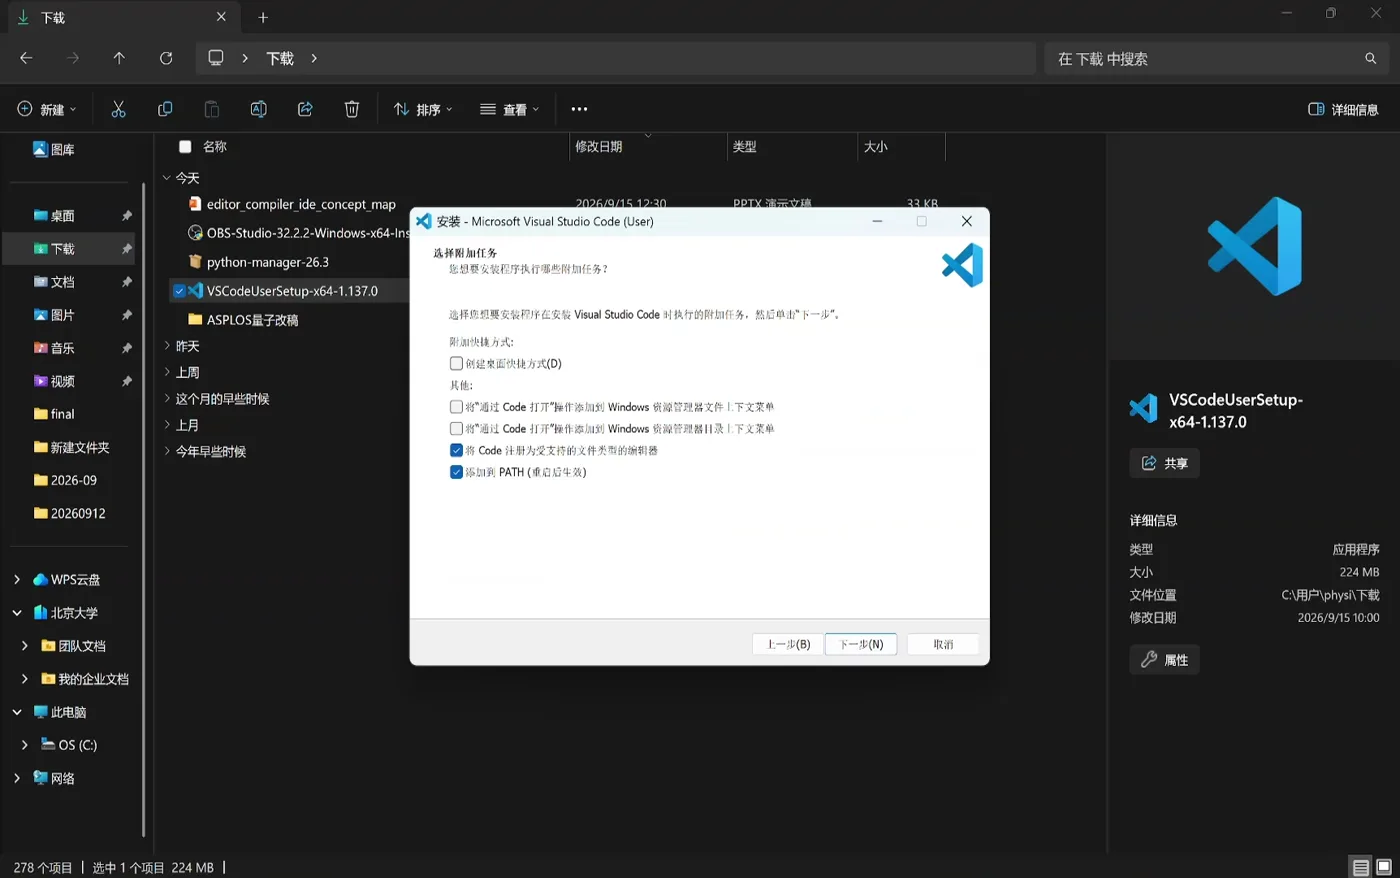Open the 新建 new item menu
This screenshot has width=1400, height=878.
(46, 109)
